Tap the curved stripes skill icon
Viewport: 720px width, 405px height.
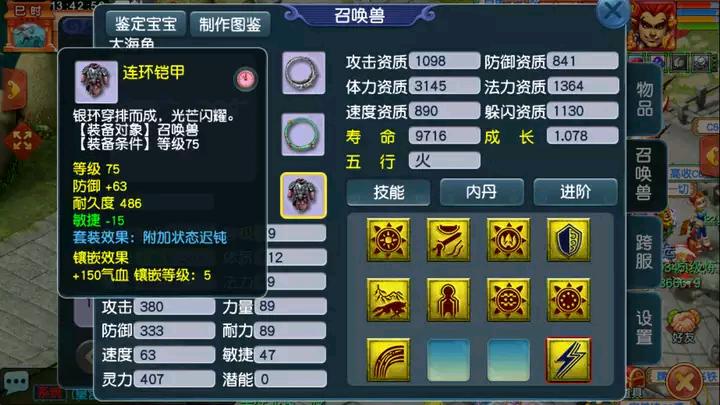coord(388,360)
